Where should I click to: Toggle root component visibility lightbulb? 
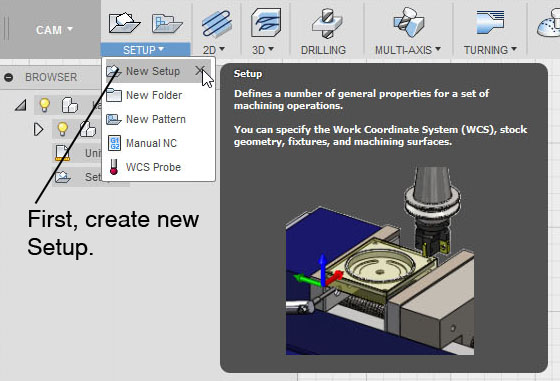coord(44,105)
